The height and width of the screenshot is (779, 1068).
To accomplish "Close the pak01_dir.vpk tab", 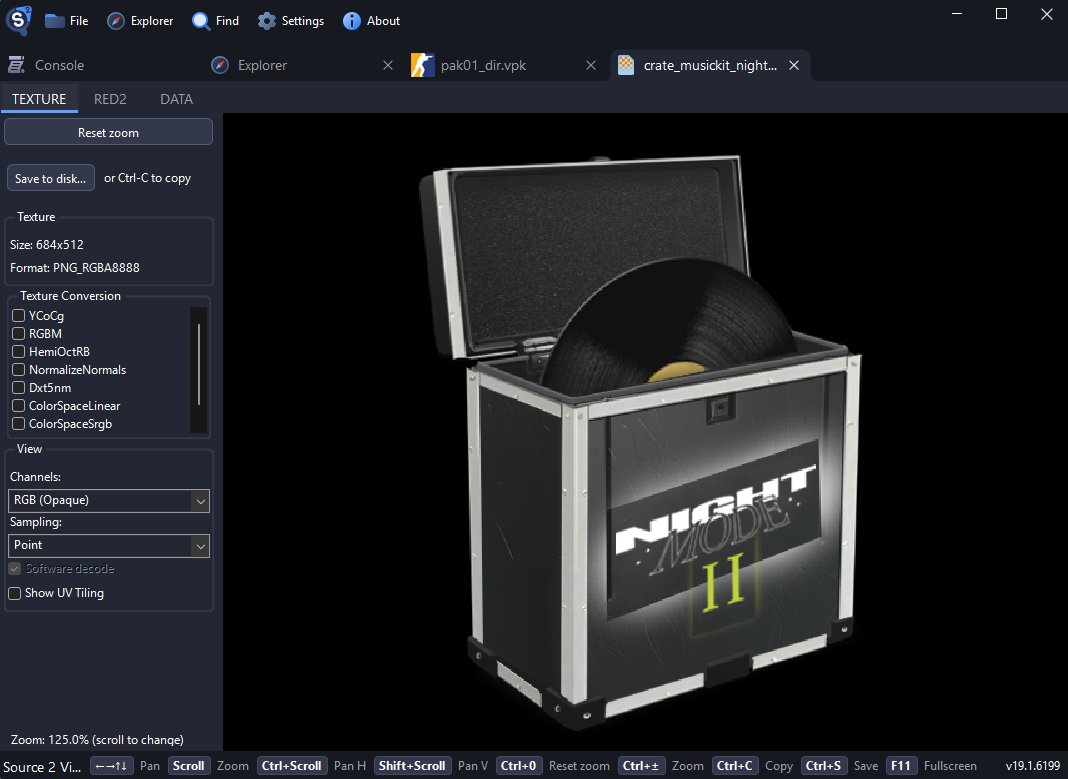I will [x=591, y=65].
